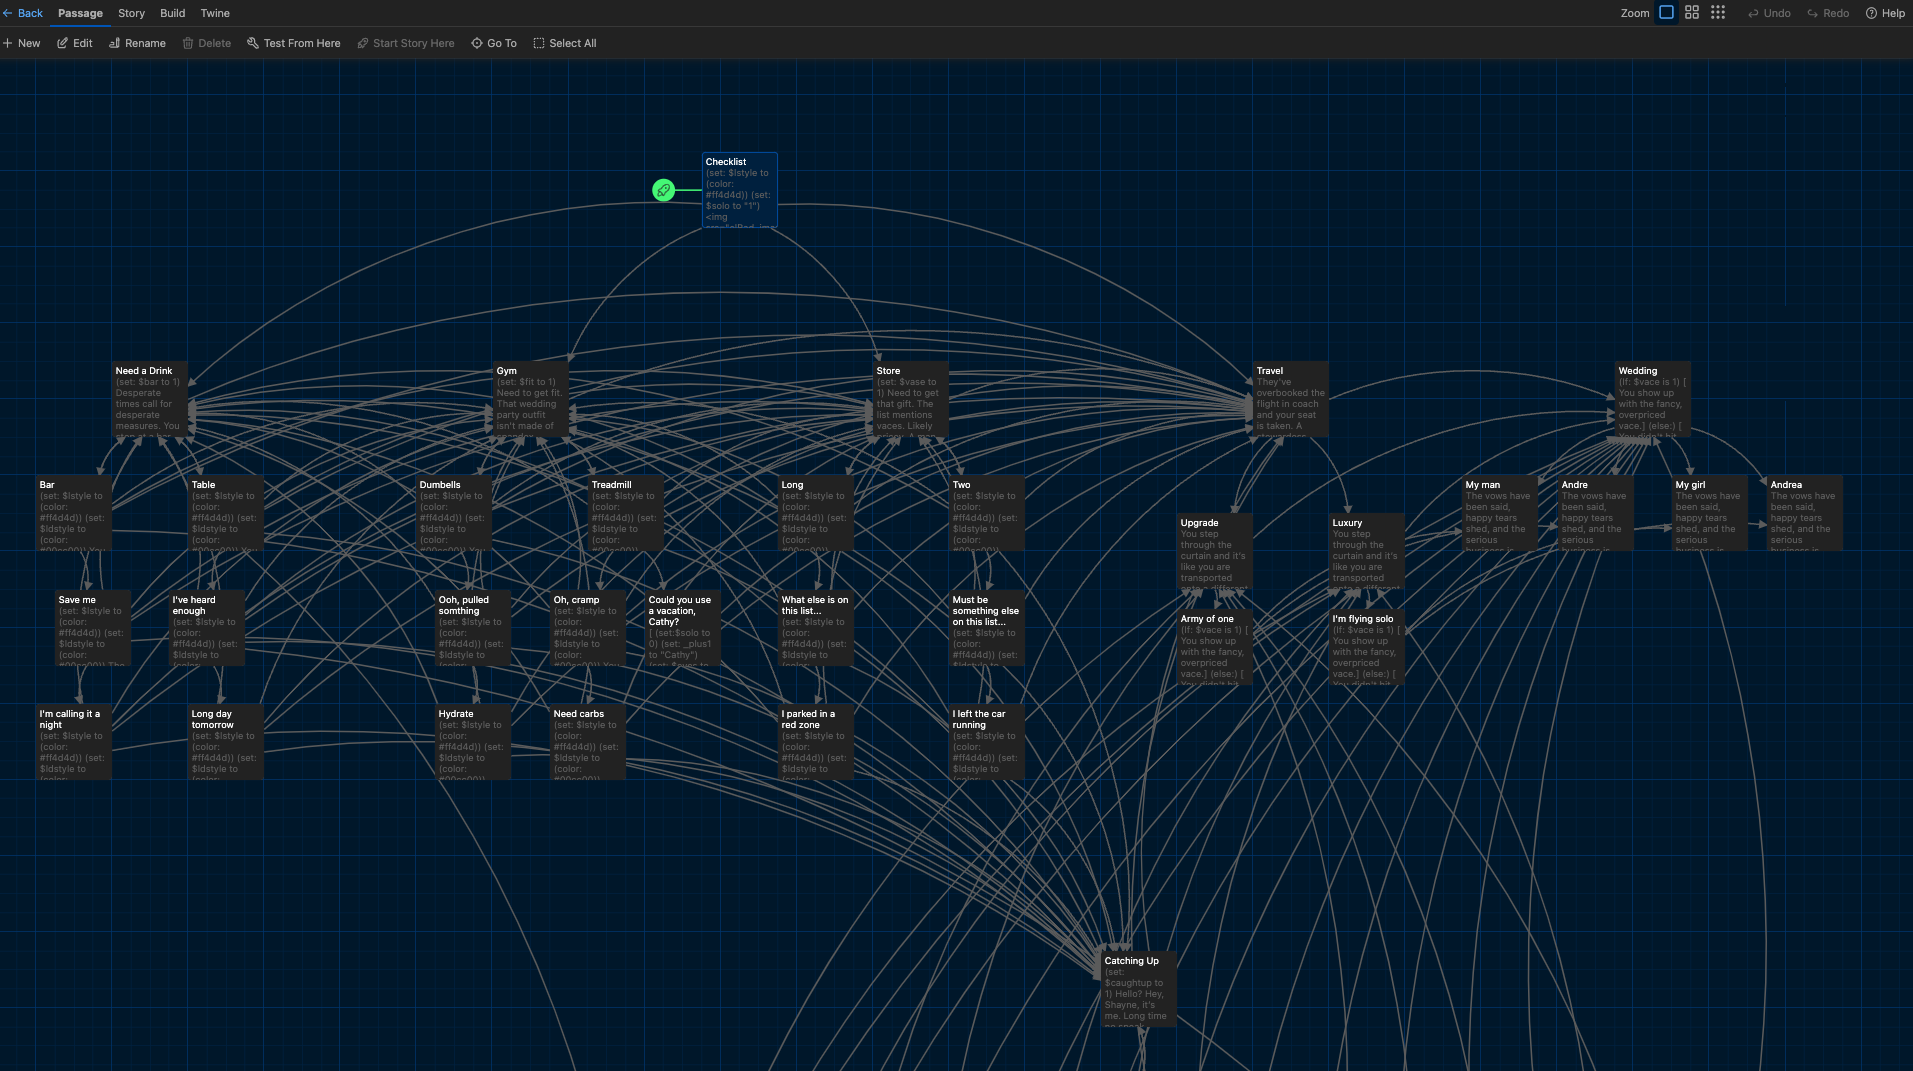Click the Redo arrow button
The width and height of the screenshot is (1913, 1071).
[x=1828, y=13]
